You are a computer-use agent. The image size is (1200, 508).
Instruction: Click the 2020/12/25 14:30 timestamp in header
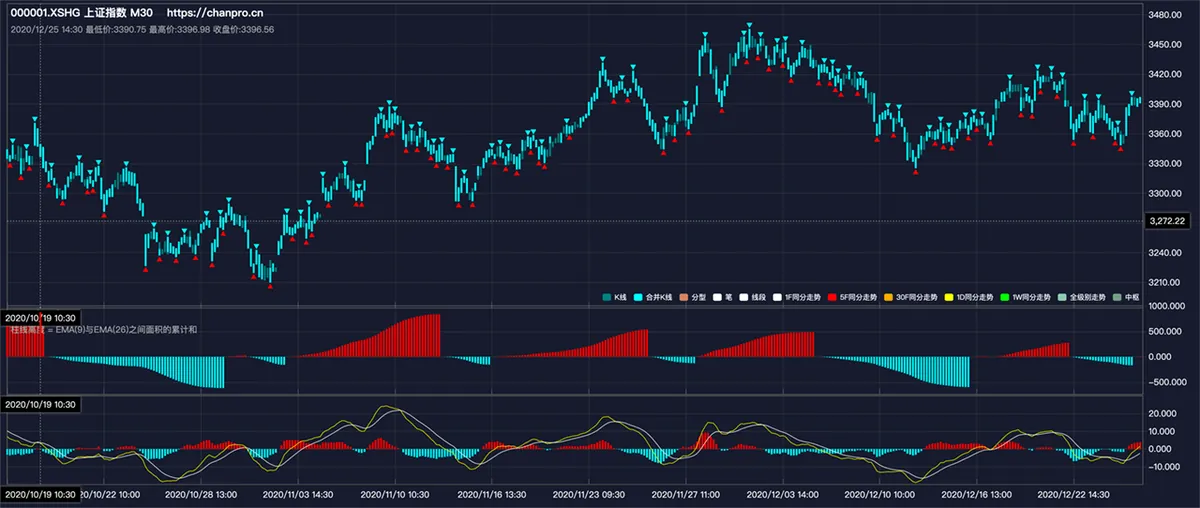pos(46,29)
